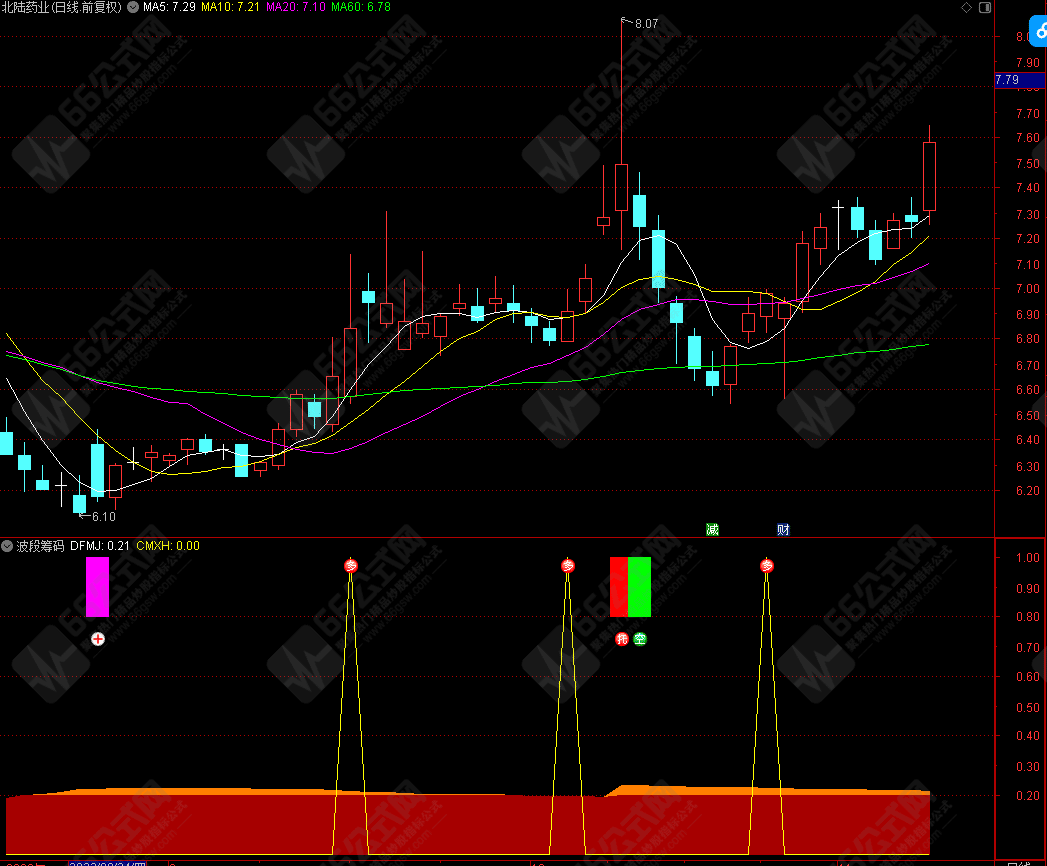
Task: Click the diamond icon in the chart header
Action: click(966, 7)
